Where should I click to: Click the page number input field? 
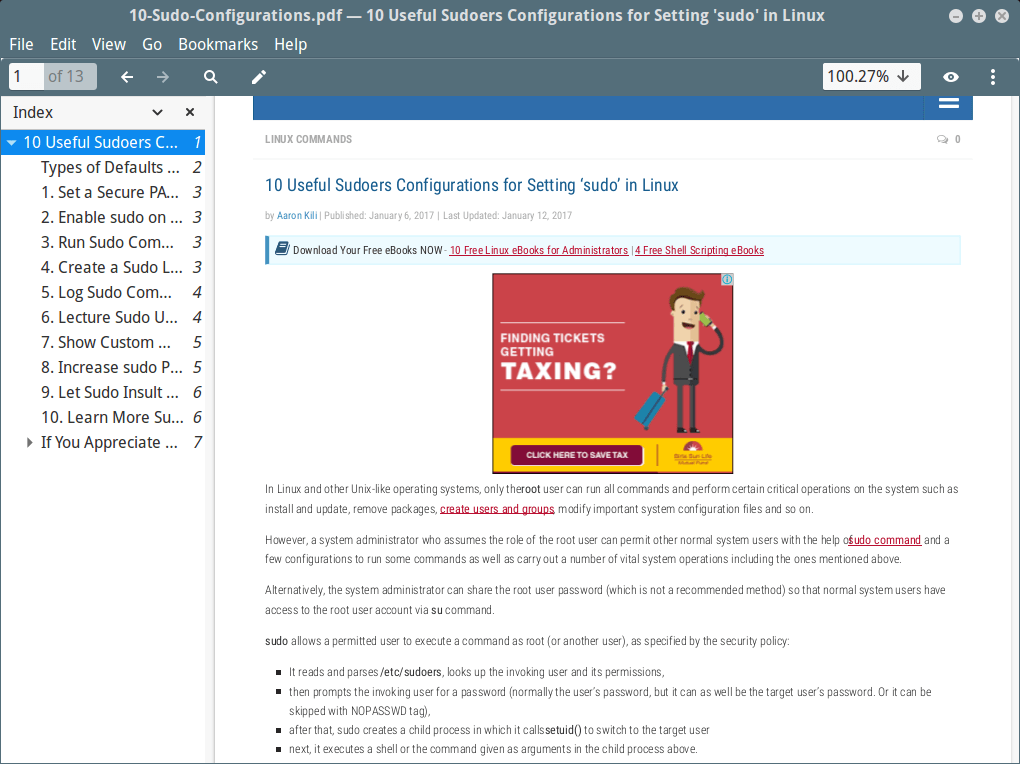click(x=20, y=76)
